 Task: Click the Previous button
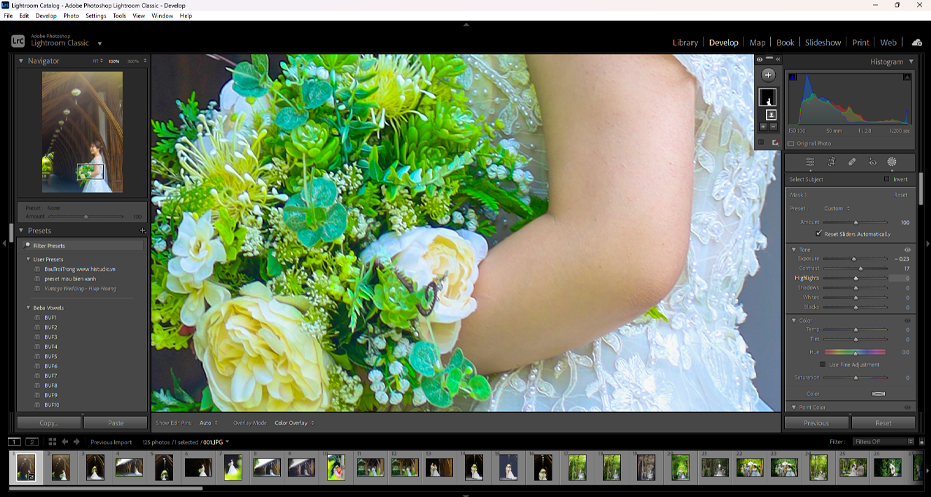(x=815, y=423)
